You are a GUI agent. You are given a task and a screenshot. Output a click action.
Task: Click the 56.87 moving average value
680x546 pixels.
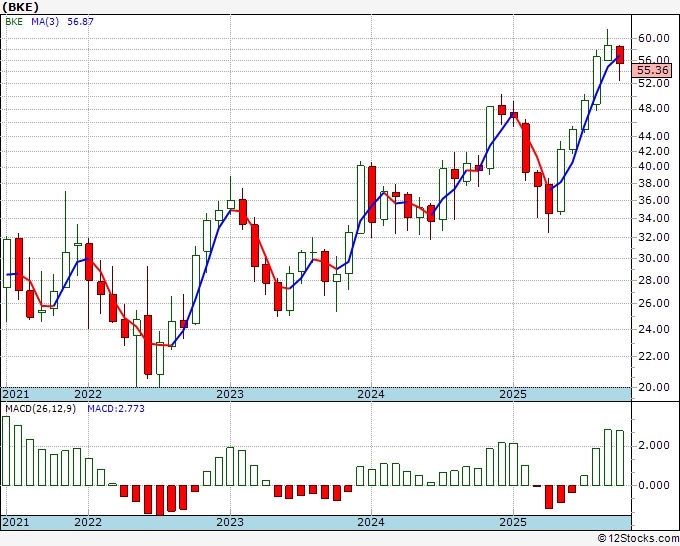coord(80,22)
